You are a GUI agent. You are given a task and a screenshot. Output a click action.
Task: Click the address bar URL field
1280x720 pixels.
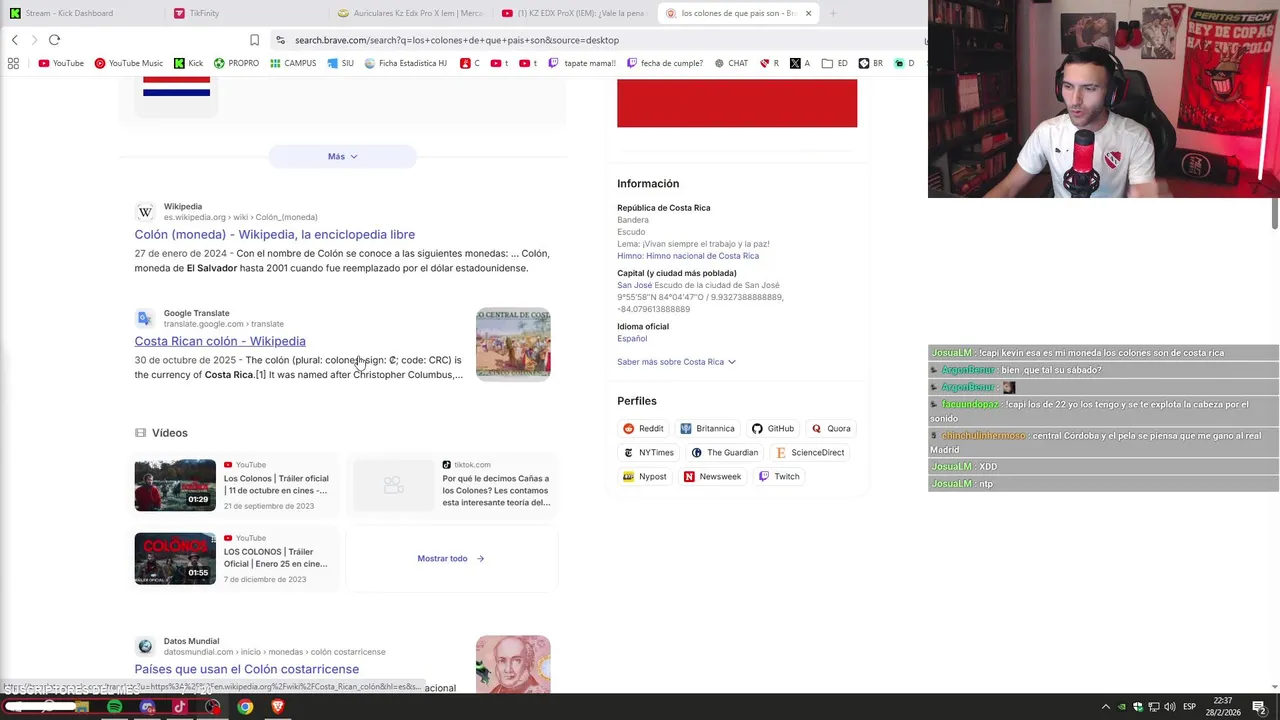pos(600,40)
